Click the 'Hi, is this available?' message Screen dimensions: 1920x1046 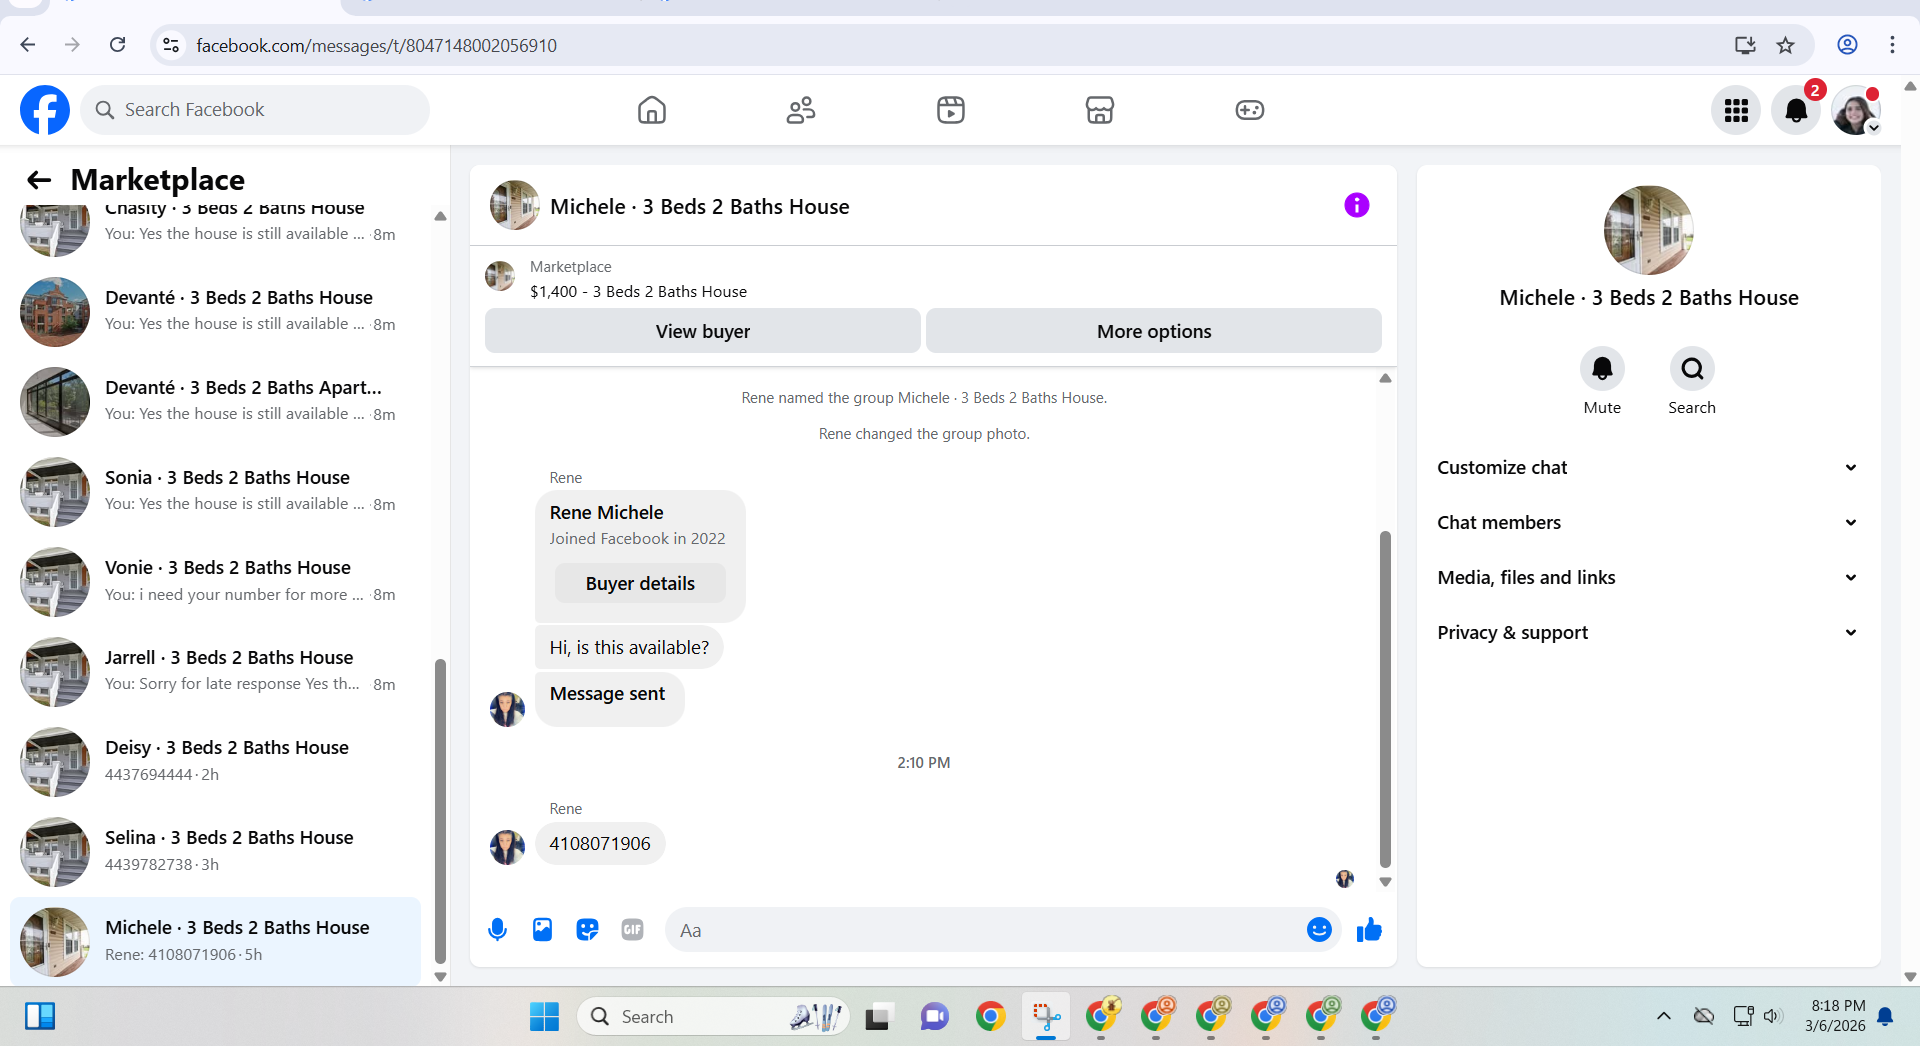(629, 647)
